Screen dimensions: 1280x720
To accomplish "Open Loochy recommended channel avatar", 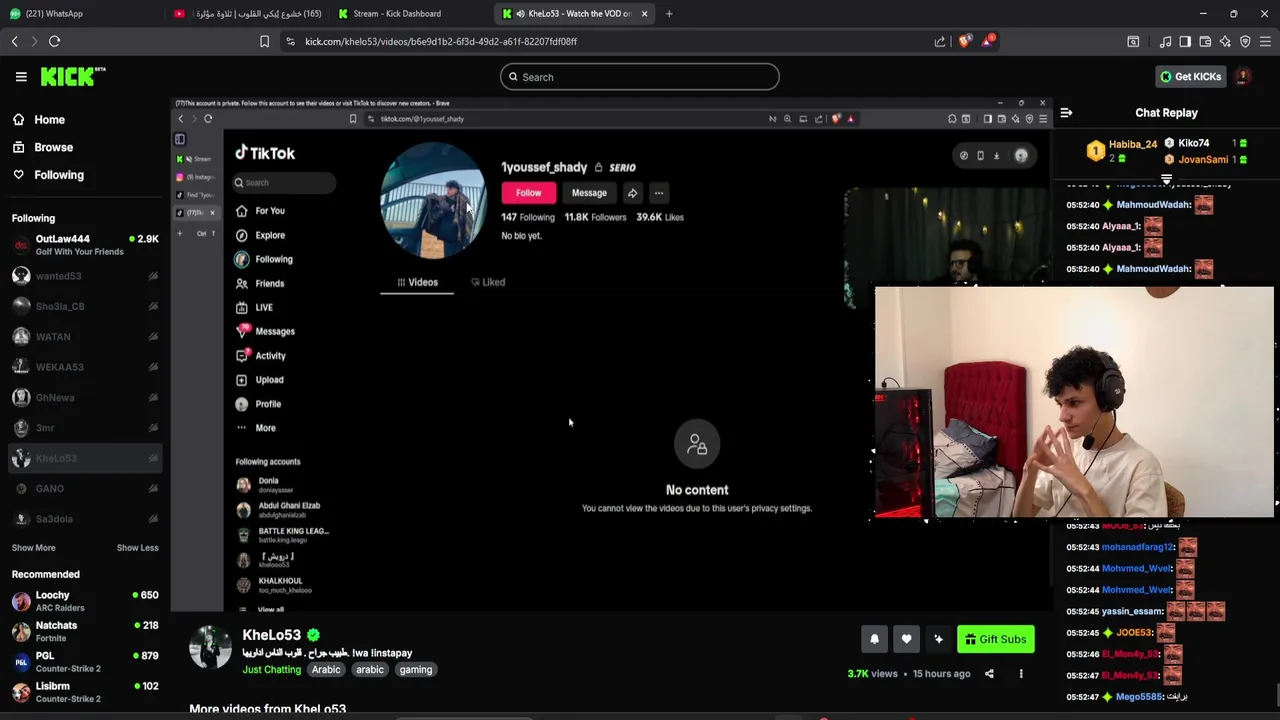I will [x=21, y=601].
